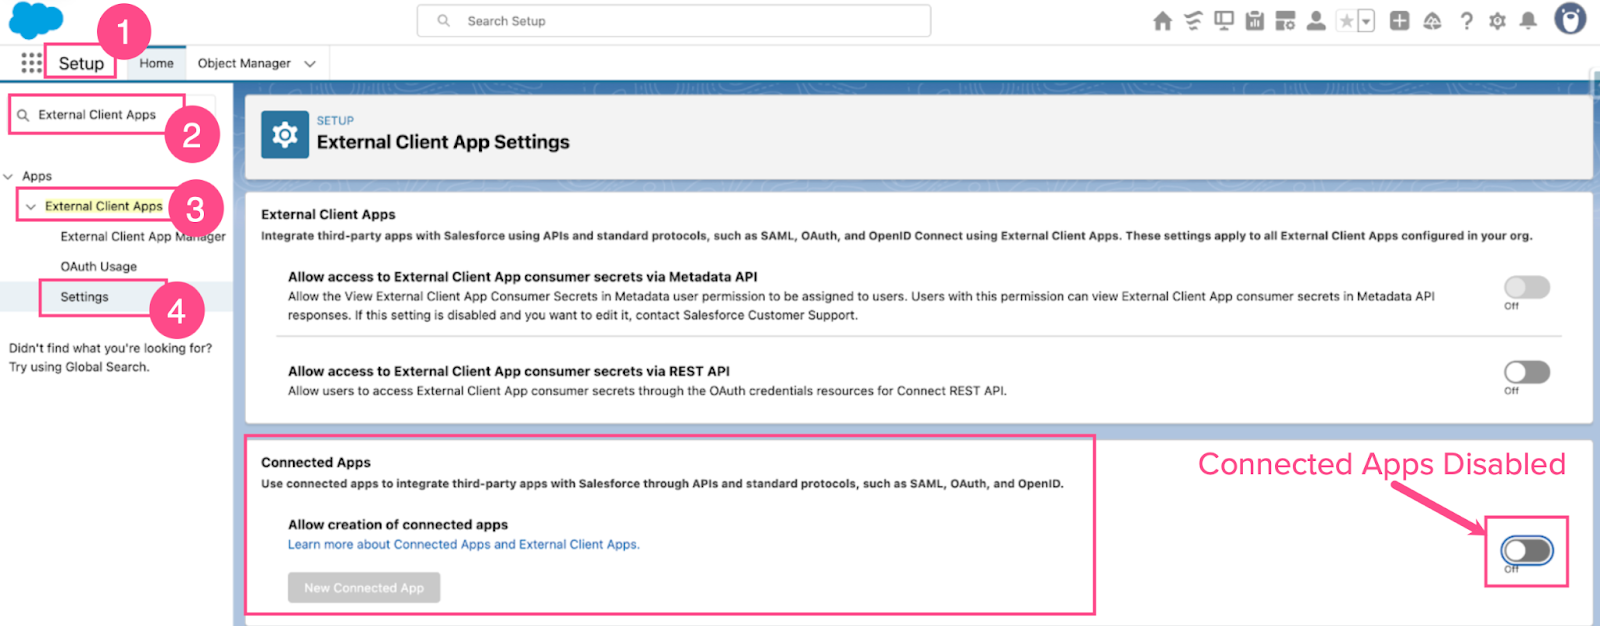
Task: Open Learn more about Connected Apps link
Action: 464,545
